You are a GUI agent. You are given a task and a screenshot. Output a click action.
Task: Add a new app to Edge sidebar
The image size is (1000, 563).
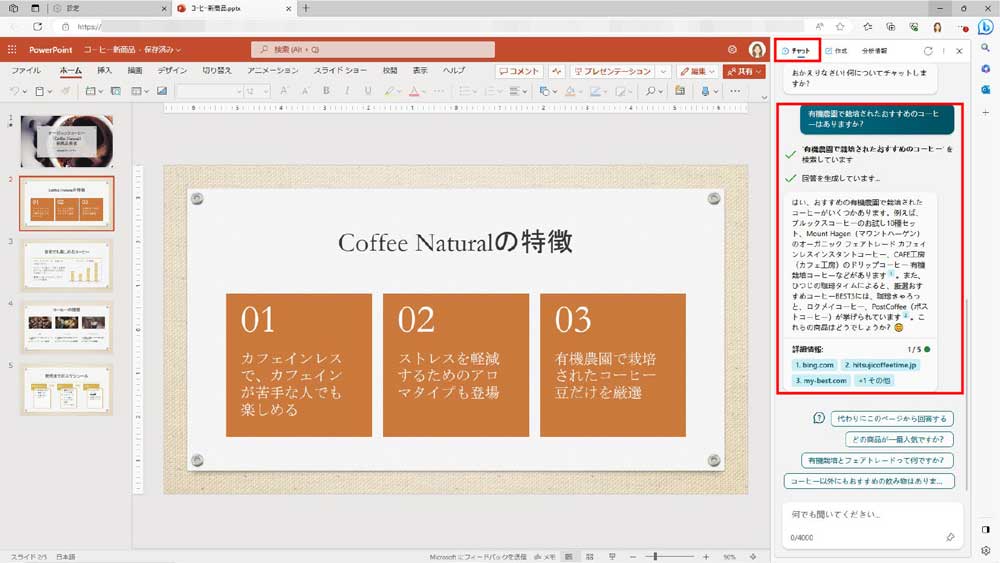985,112
